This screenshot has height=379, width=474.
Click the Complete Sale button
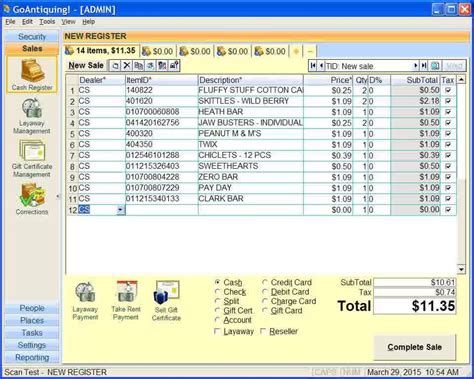(x=414, y=347)
